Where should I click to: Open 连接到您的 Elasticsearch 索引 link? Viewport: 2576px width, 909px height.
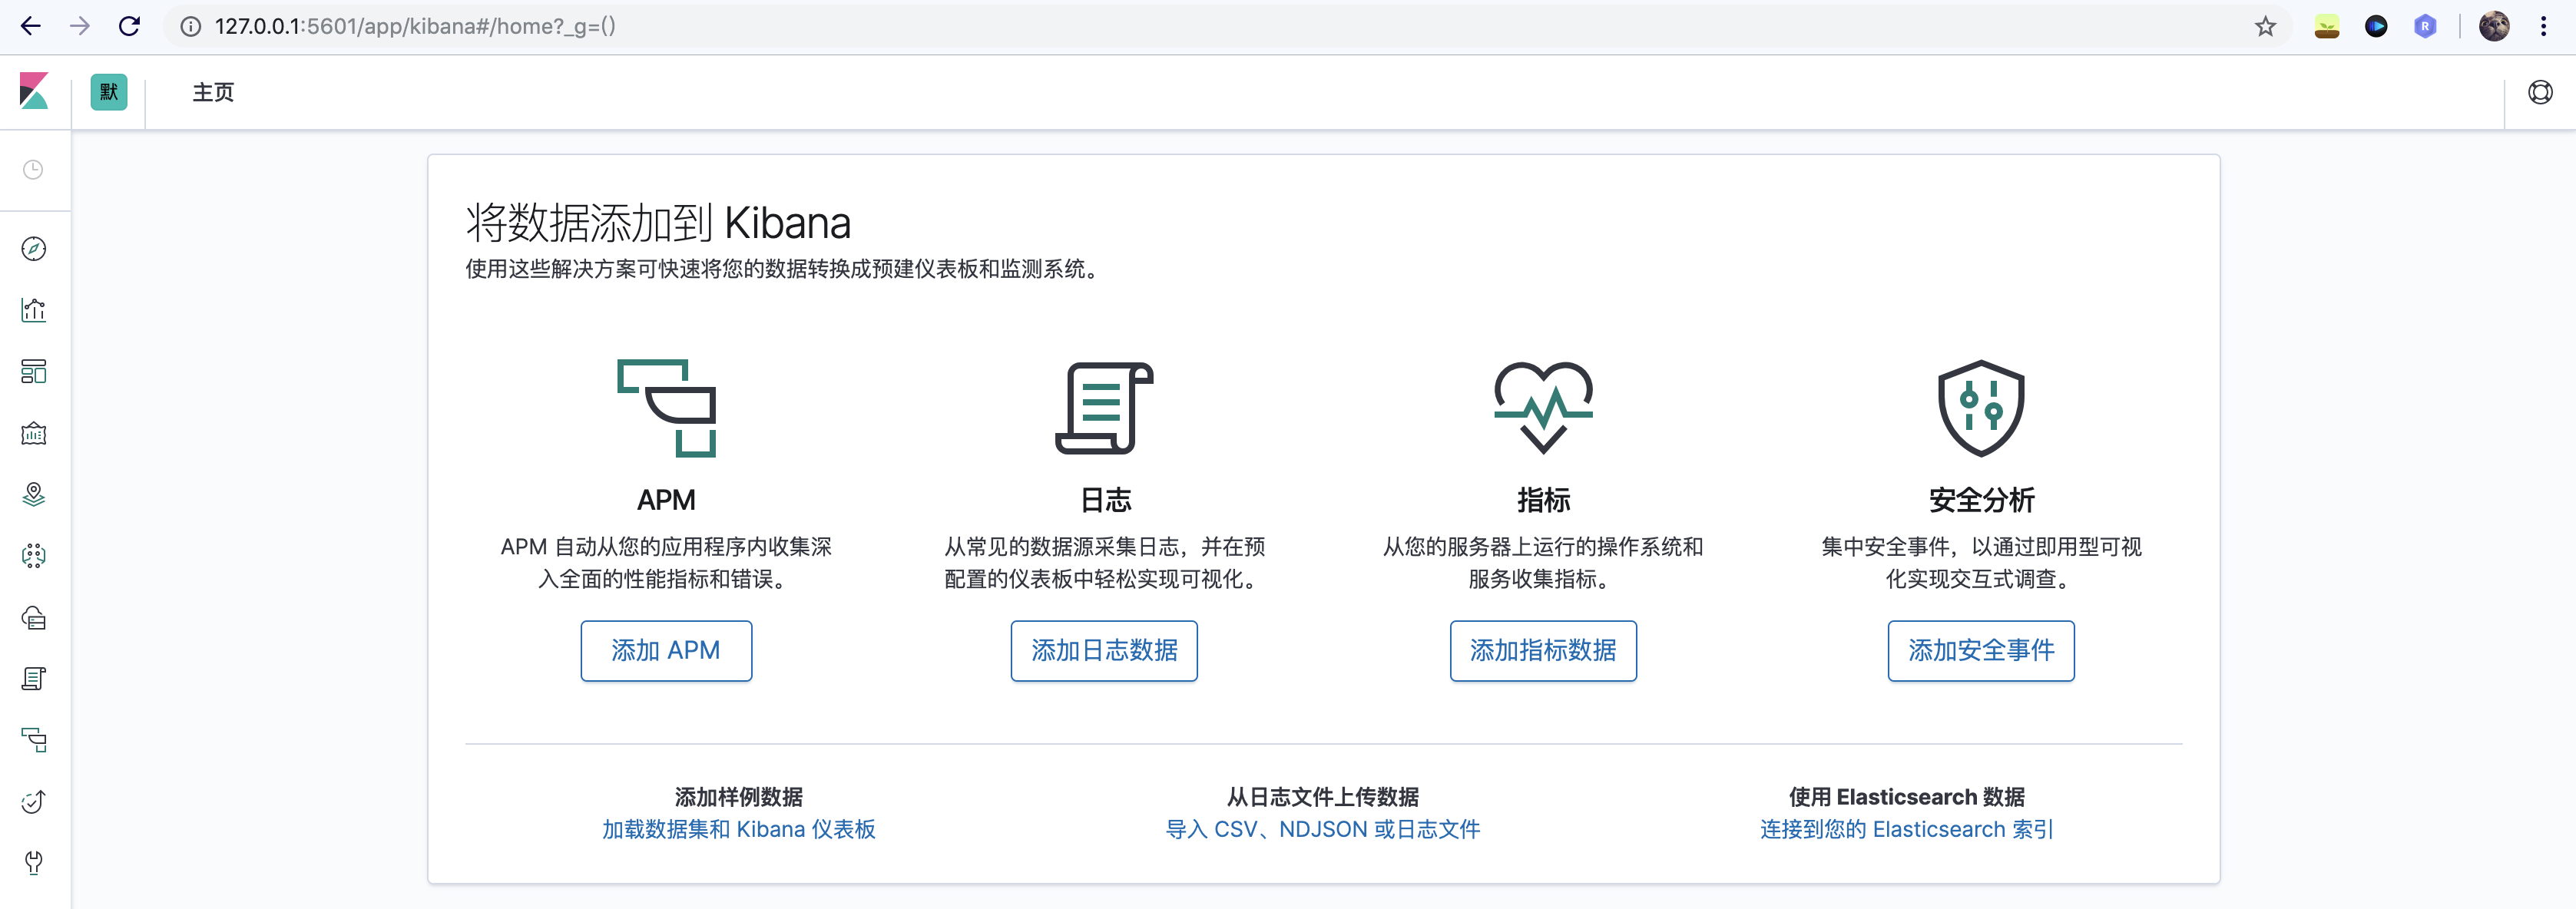(1906, 829)
